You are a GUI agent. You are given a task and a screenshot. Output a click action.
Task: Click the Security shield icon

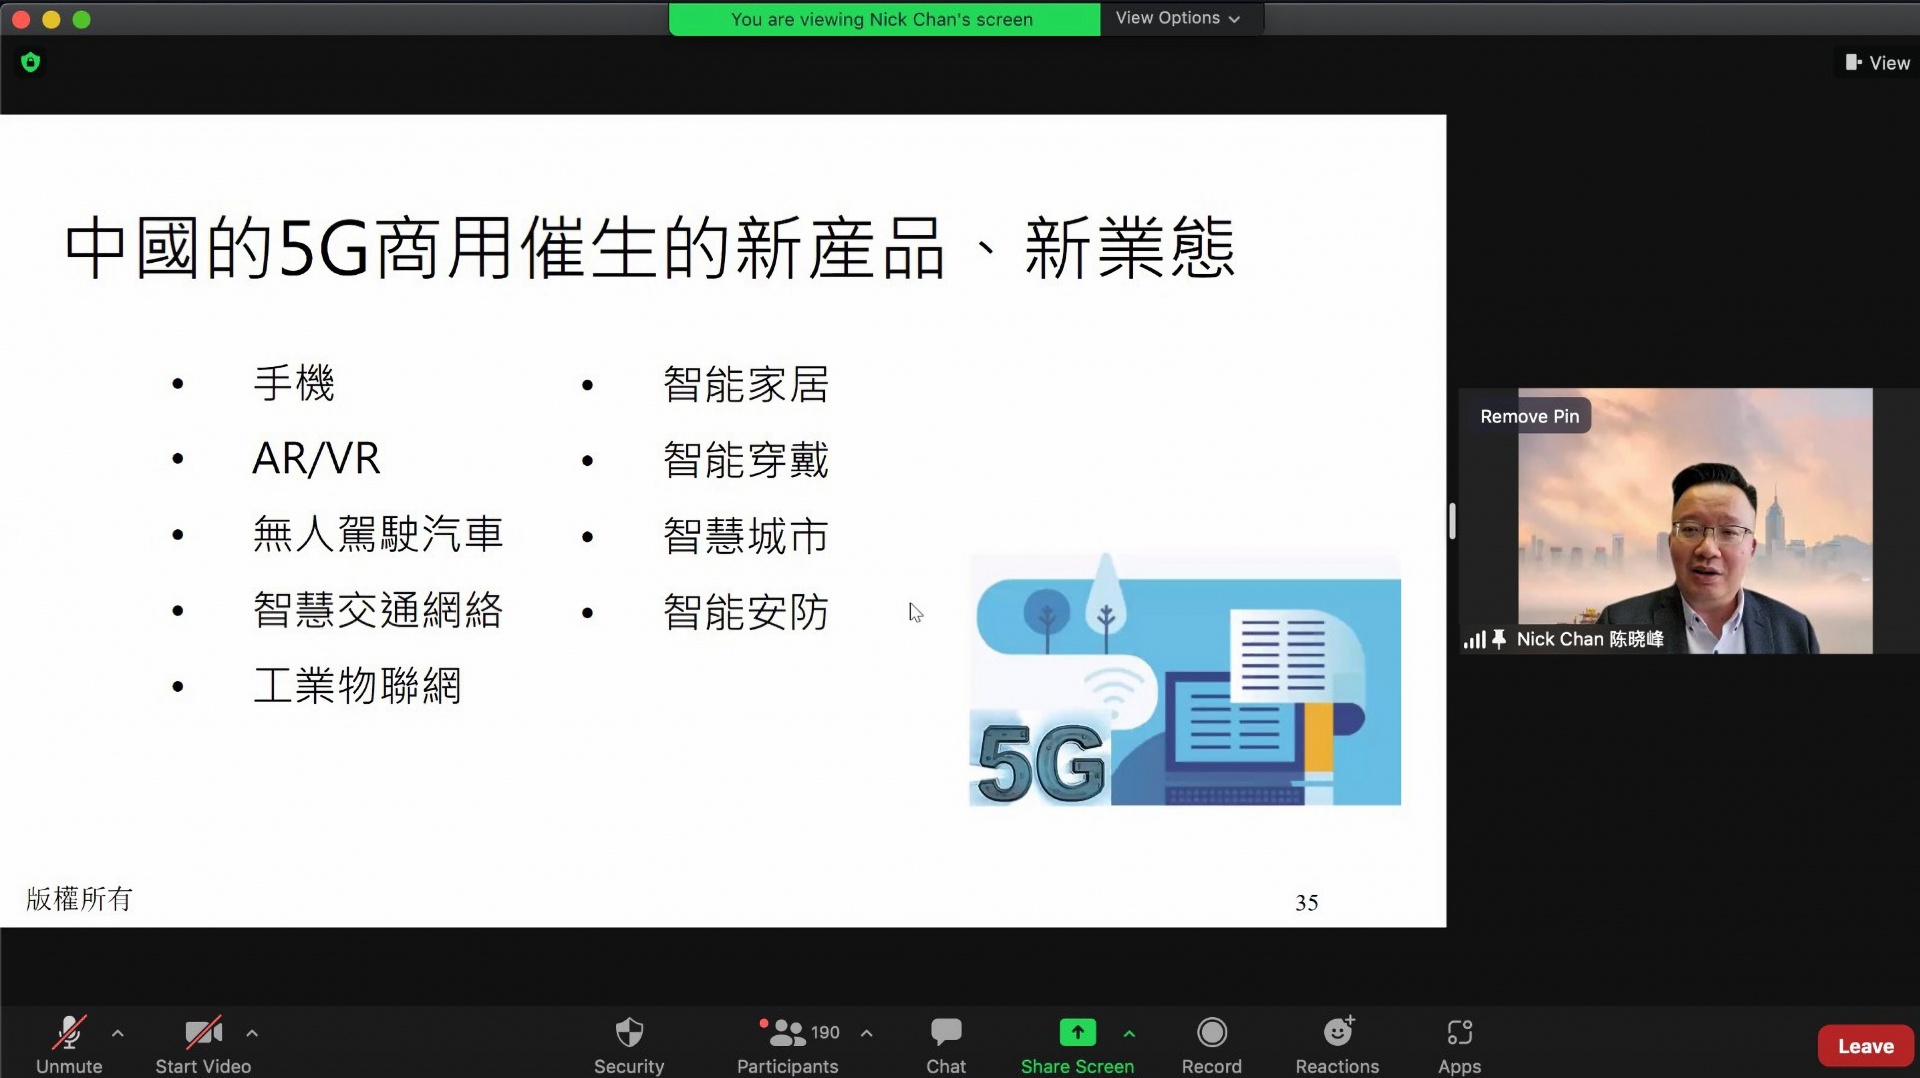pos(628,1033)
